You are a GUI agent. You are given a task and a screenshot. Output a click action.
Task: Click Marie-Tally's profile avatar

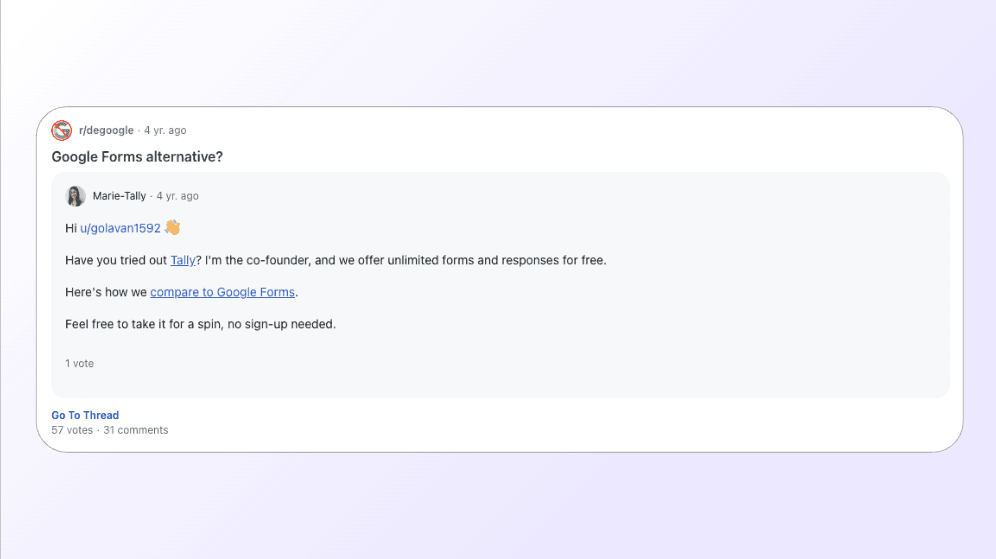tap(76, 196)
